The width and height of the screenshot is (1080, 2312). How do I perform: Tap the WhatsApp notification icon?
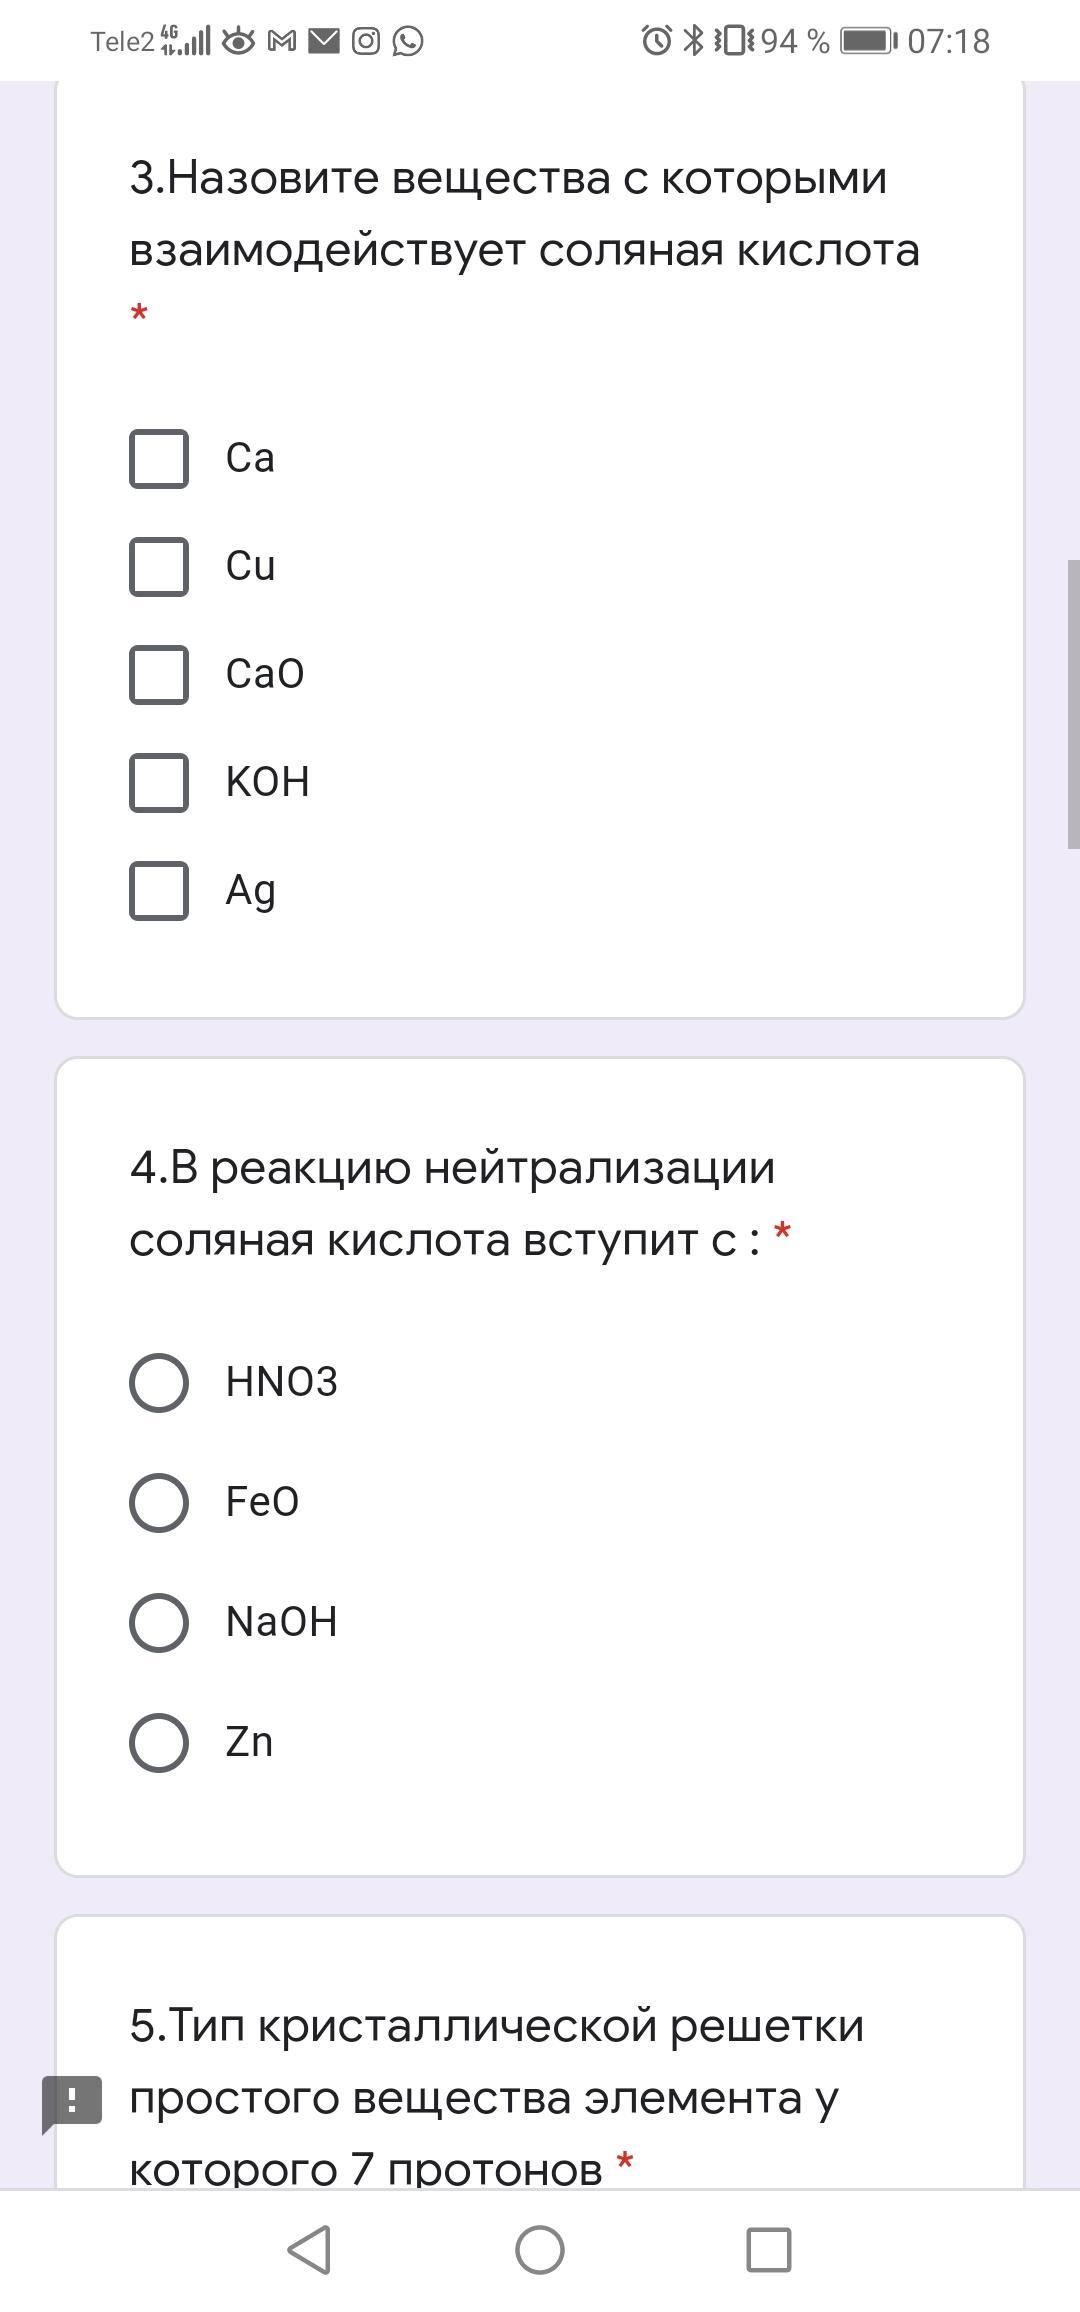(408, 41)
